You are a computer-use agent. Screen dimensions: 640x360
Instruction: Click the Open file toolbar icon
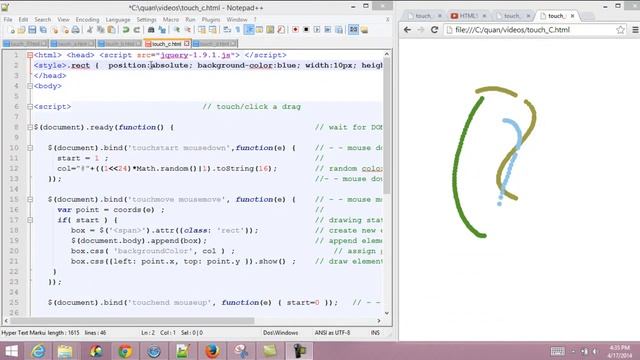coord(22,30)
